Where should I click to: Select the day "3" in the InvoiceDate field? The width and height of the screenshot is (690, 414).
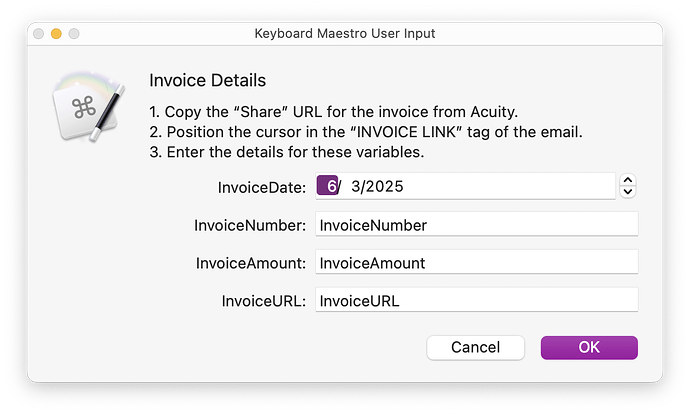[x=356, y=186]
